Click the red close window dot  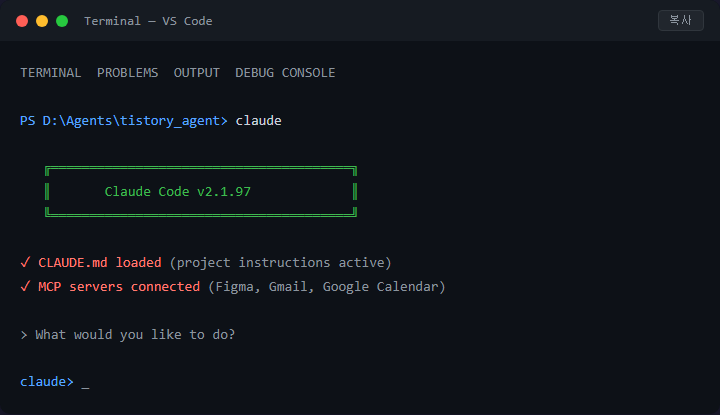[22, 21]
